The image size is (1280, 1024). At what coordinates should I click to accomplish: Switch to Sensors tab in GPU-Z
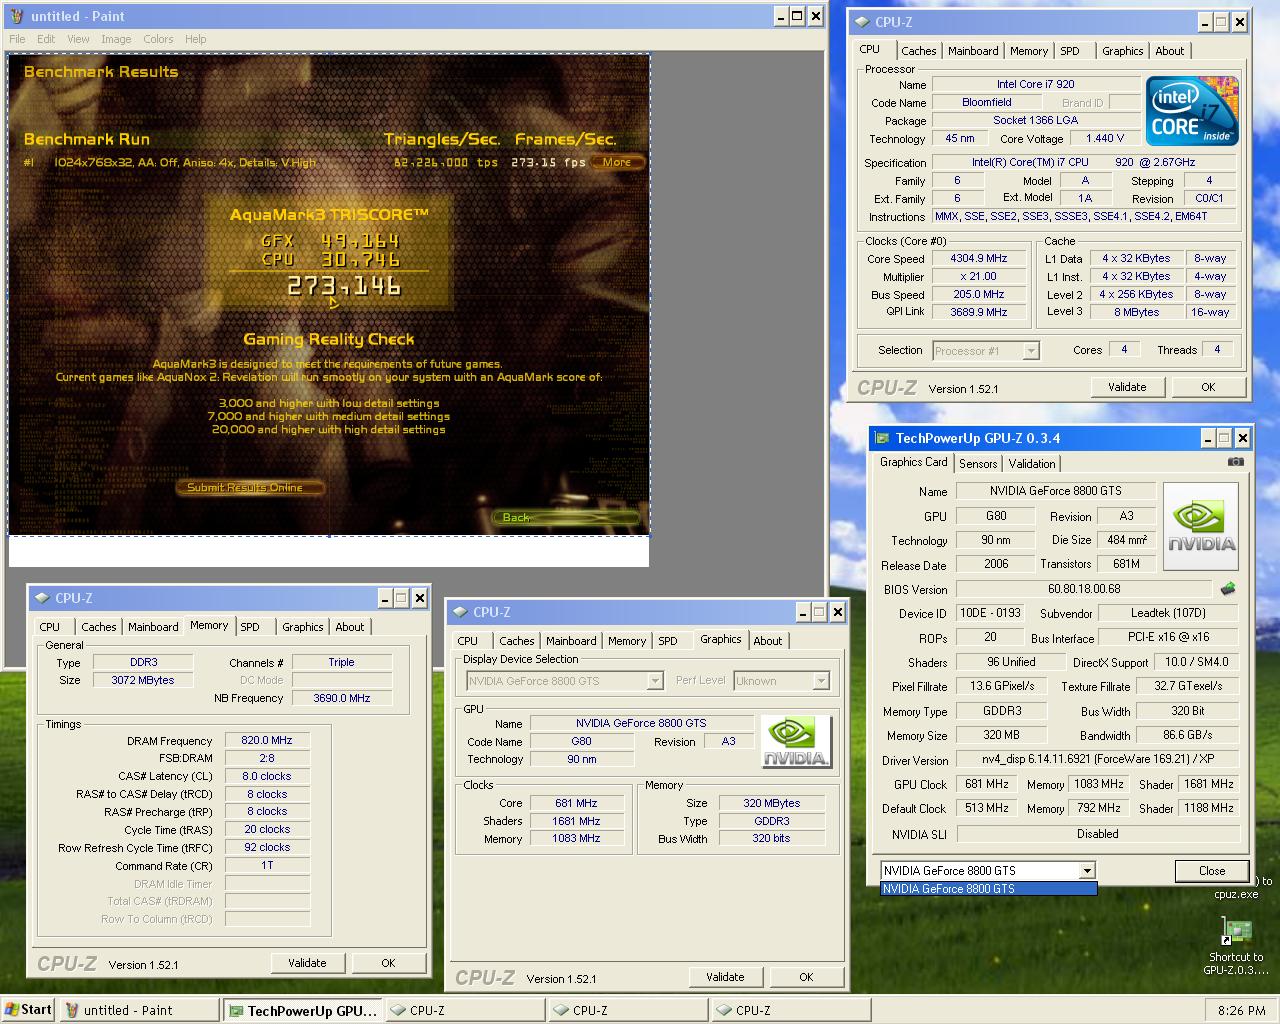click(x=978, y=464)
